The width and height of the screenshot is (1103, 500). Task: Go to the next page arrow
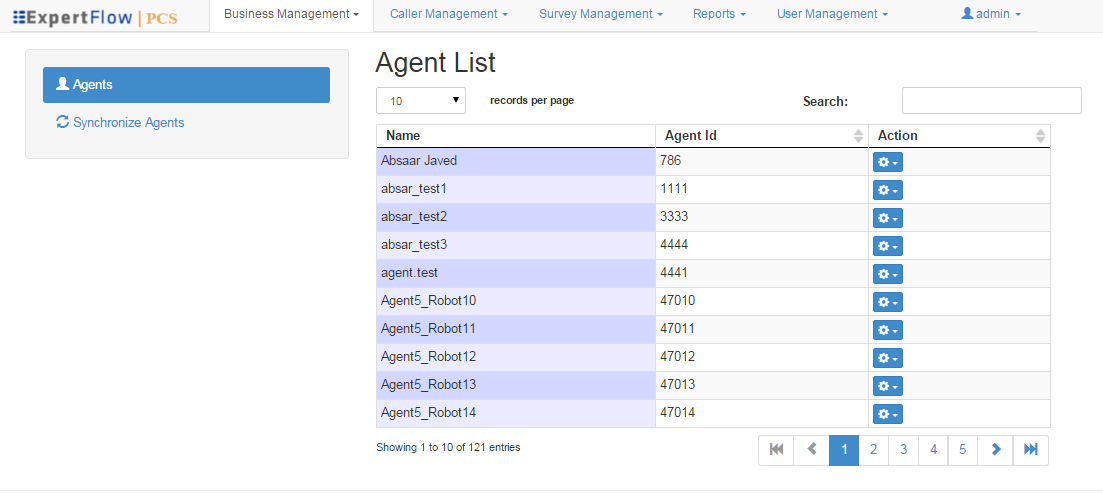coord(995,450)
